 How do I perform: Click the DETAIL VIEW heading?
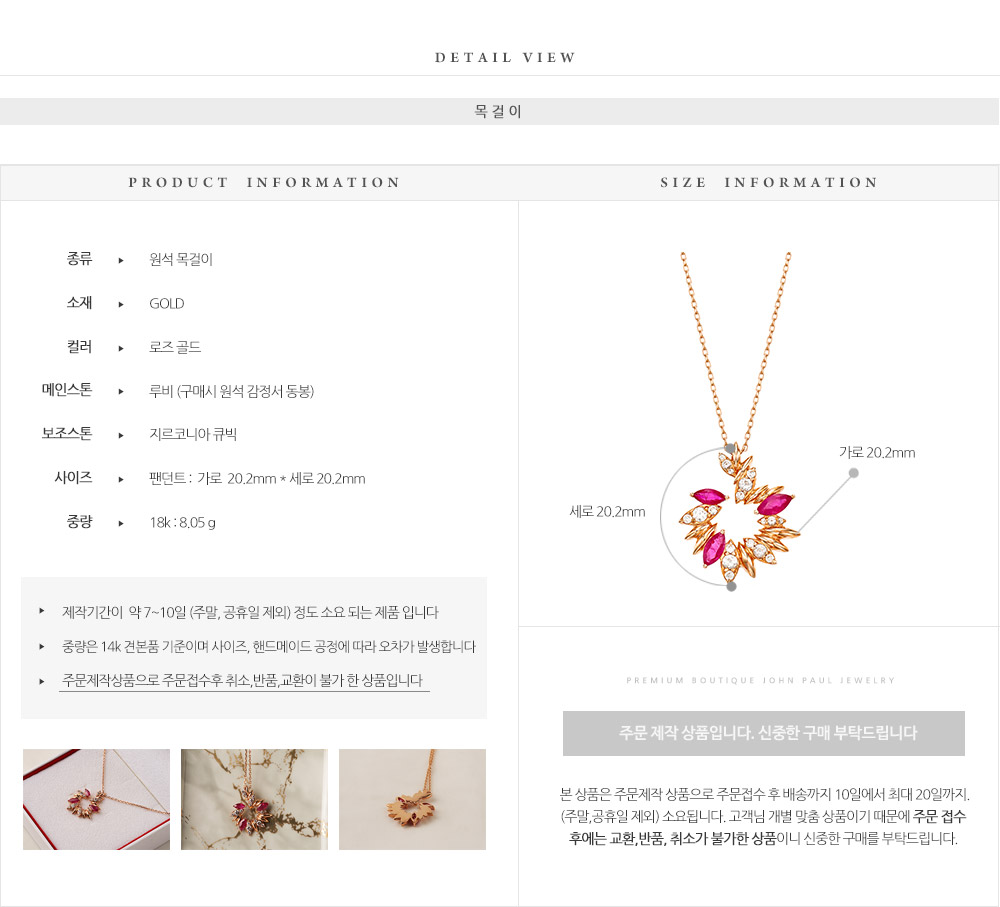(x=505, y=57)
